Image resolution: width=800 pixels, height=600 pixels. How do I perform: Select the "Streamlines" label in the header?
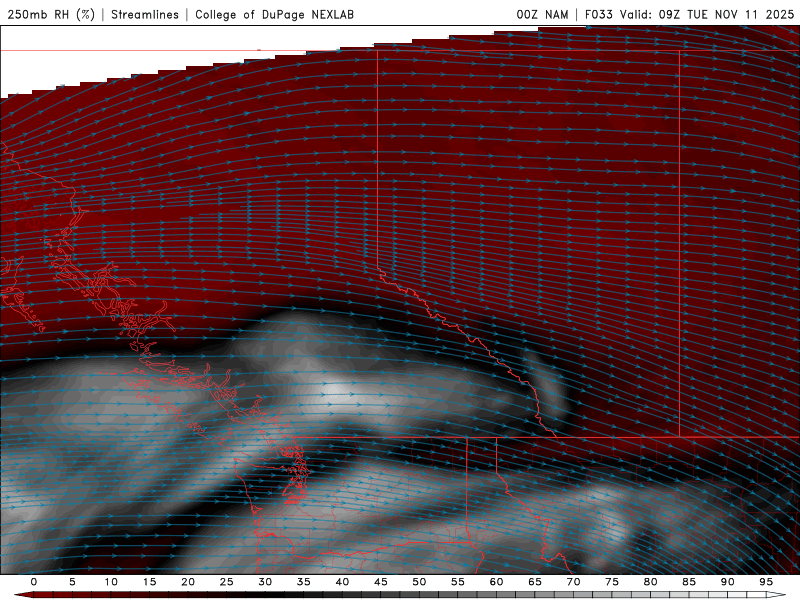coord(147,15)
